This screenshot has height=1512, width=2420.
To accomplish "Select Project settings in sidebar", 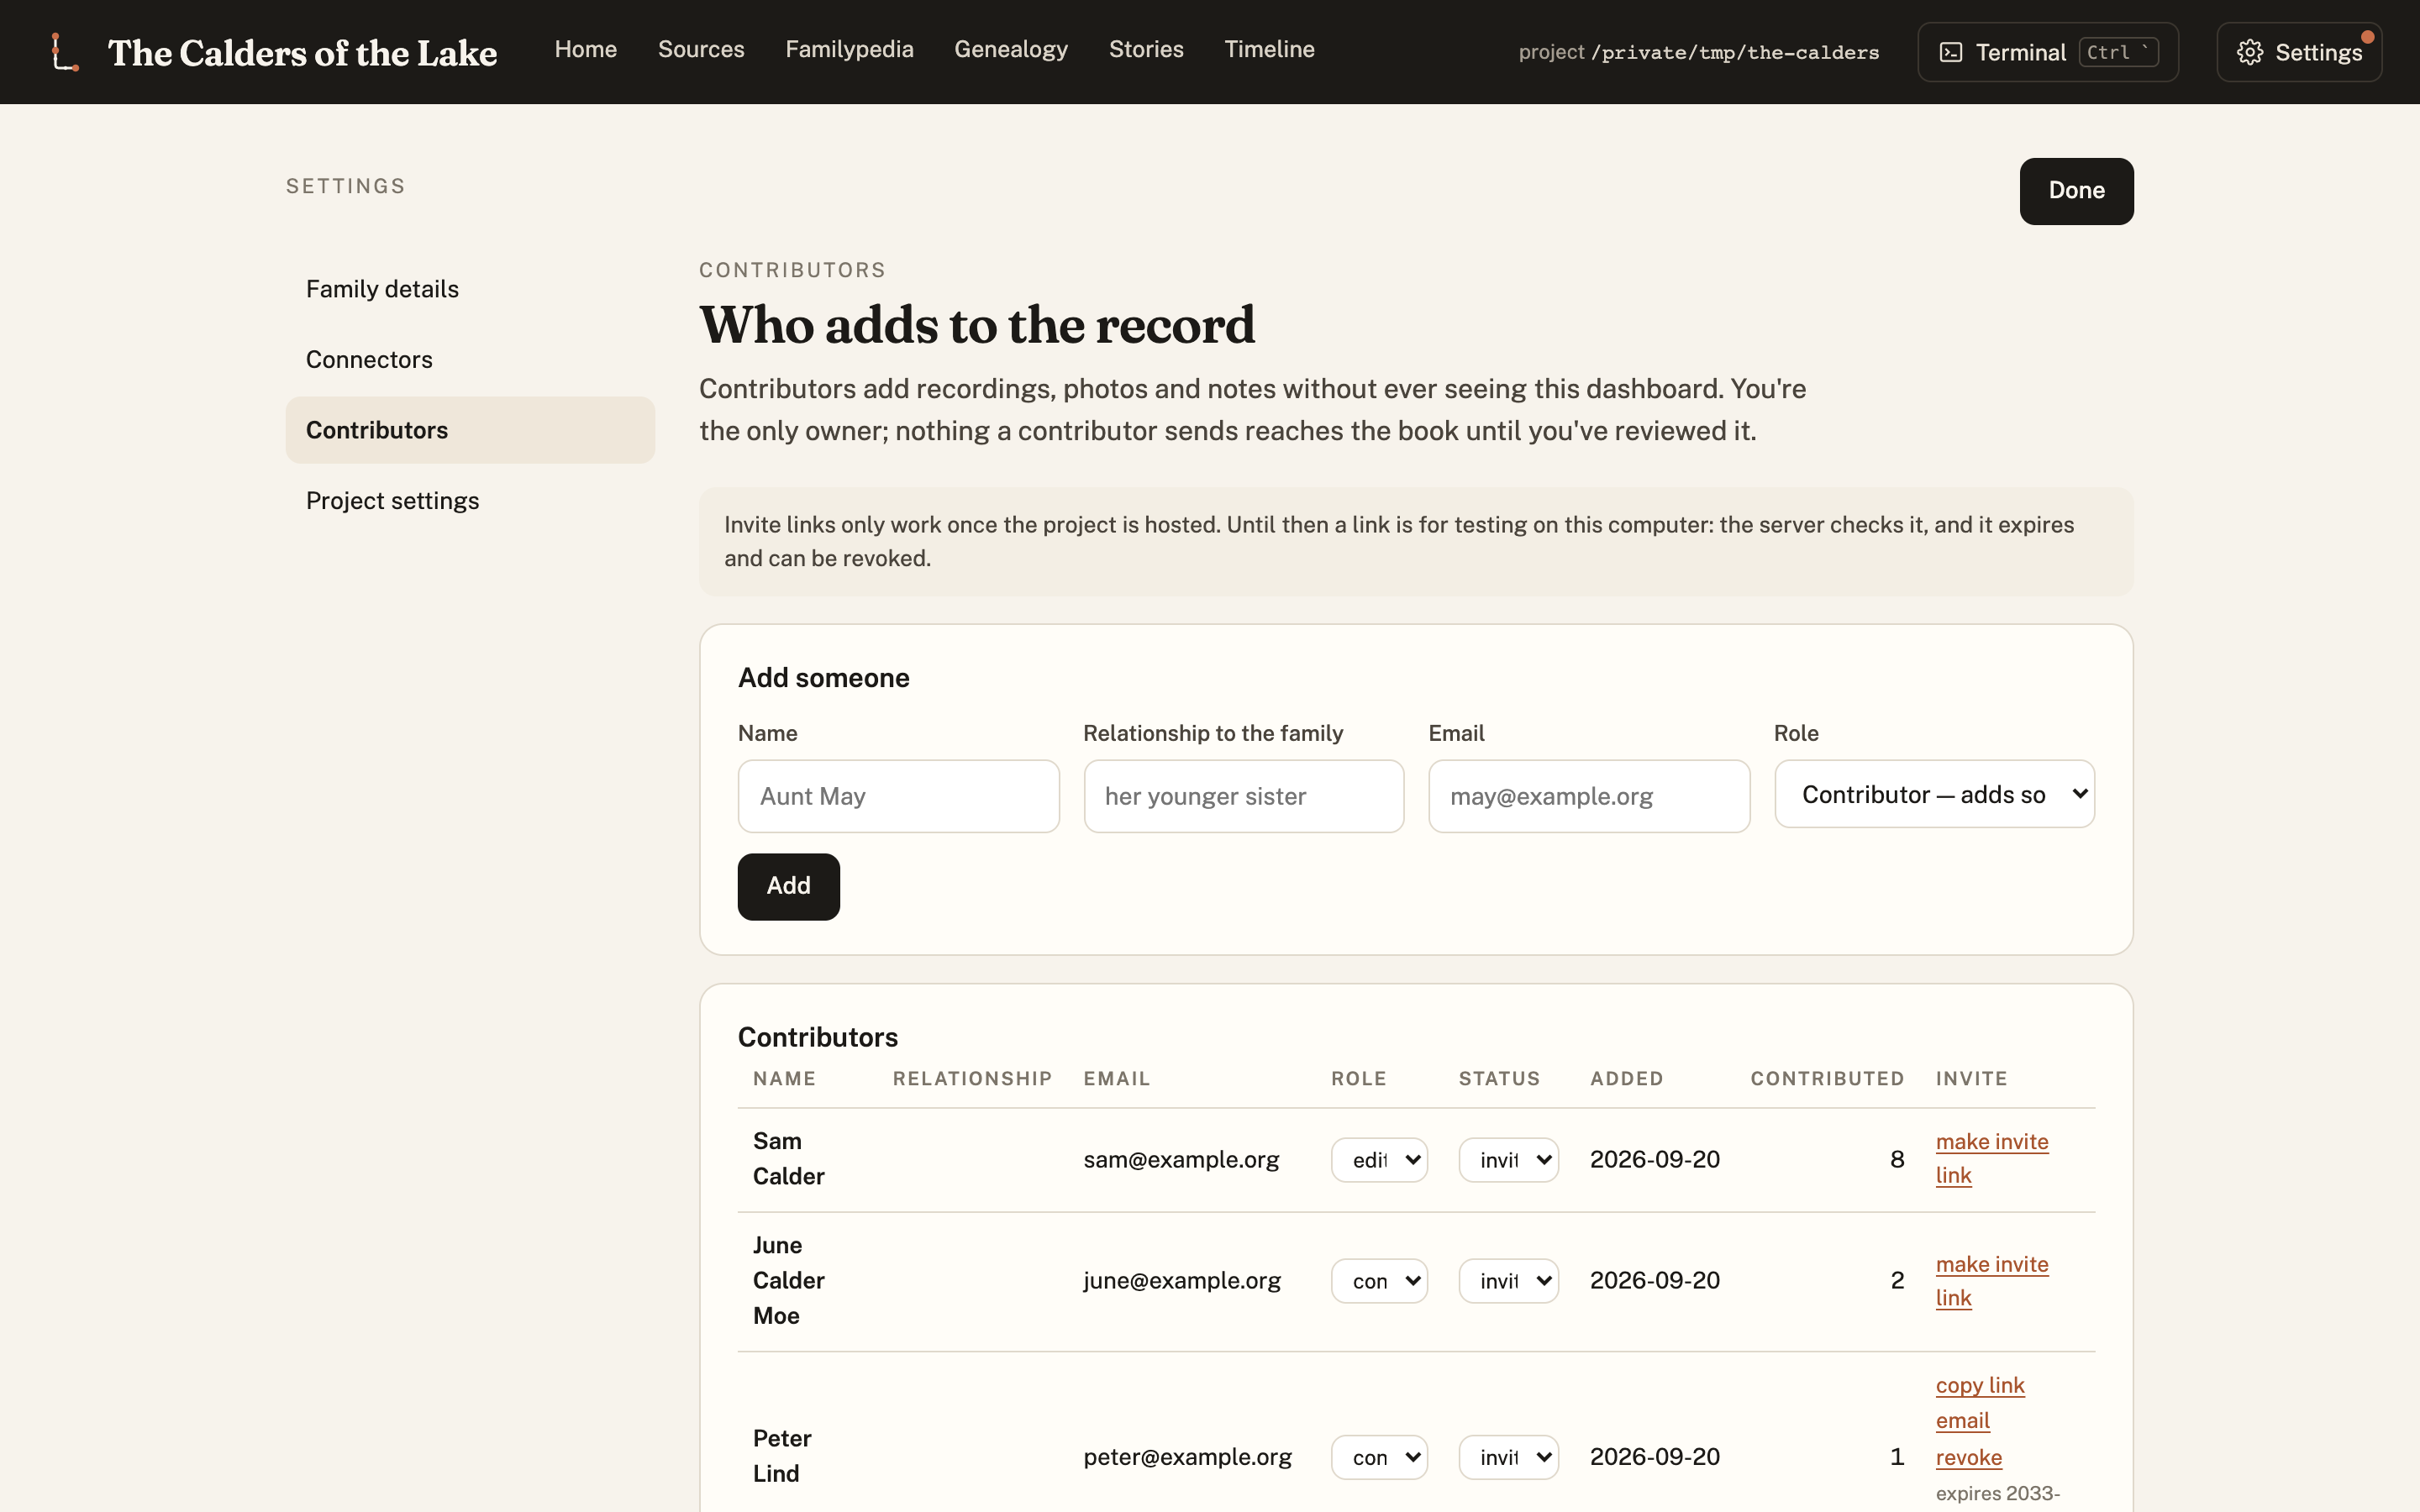I will click(470, 501).
